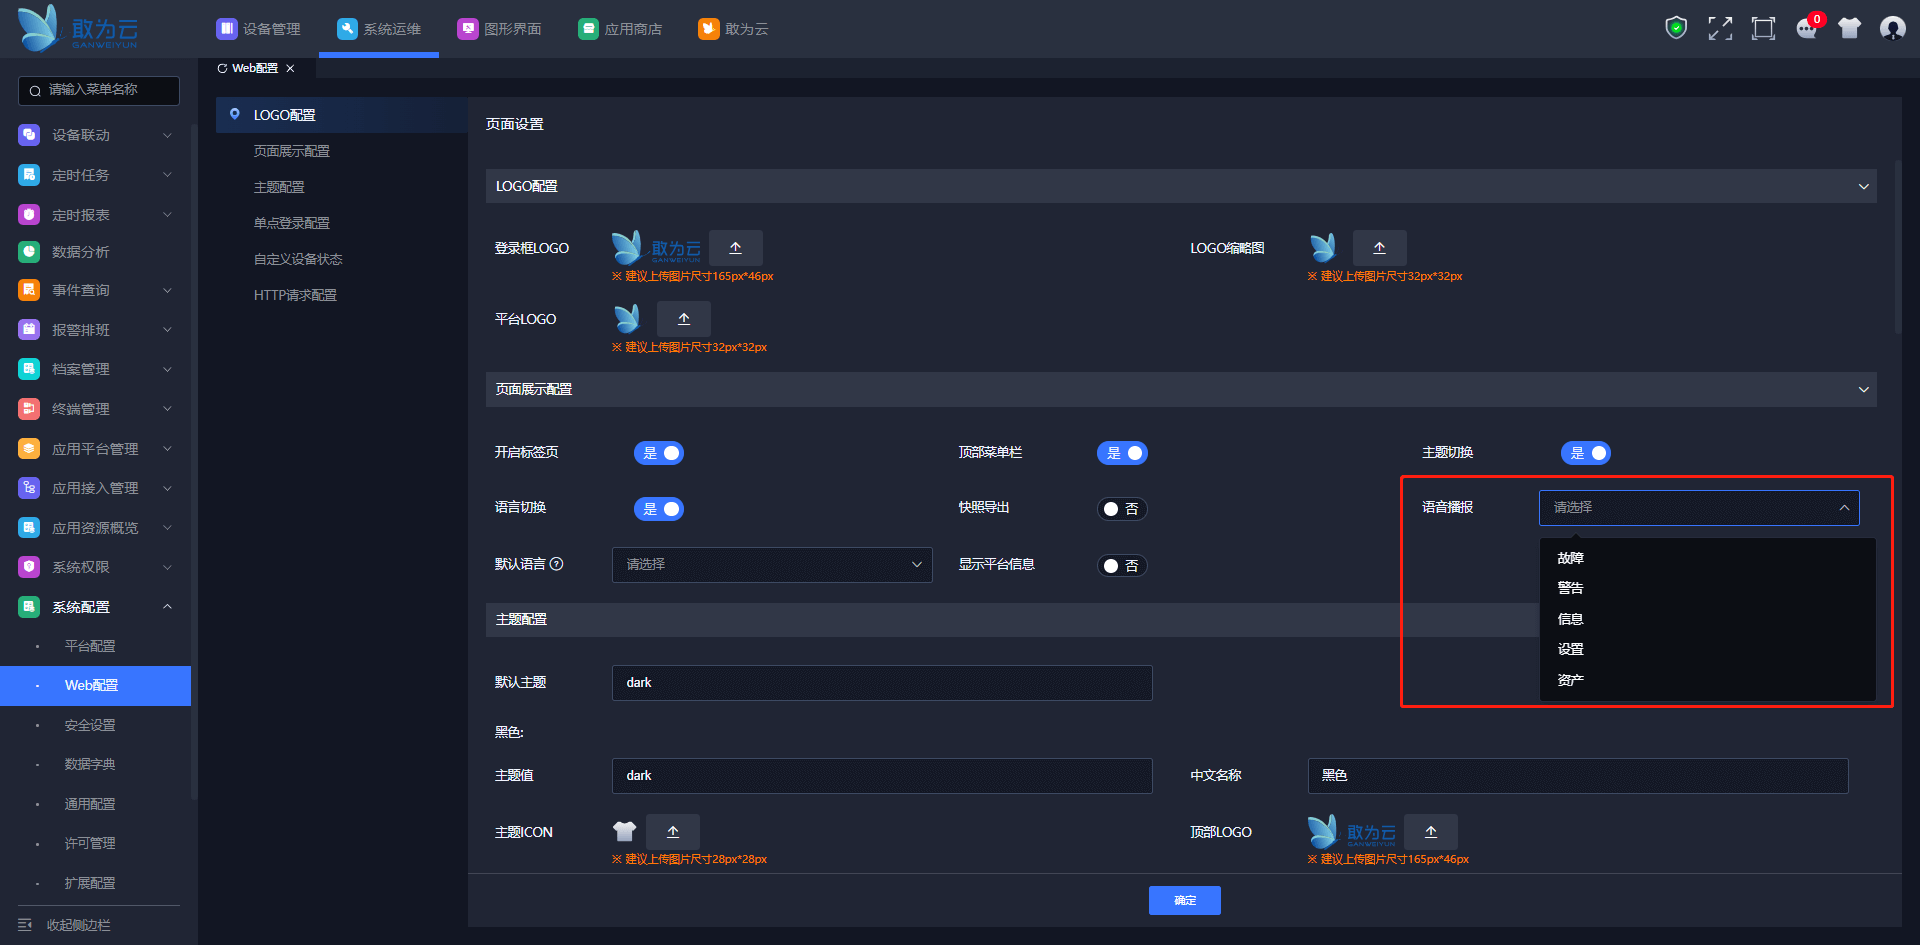
Task: Click the theme switch T-shirt icon in header
Action: 1849,28
